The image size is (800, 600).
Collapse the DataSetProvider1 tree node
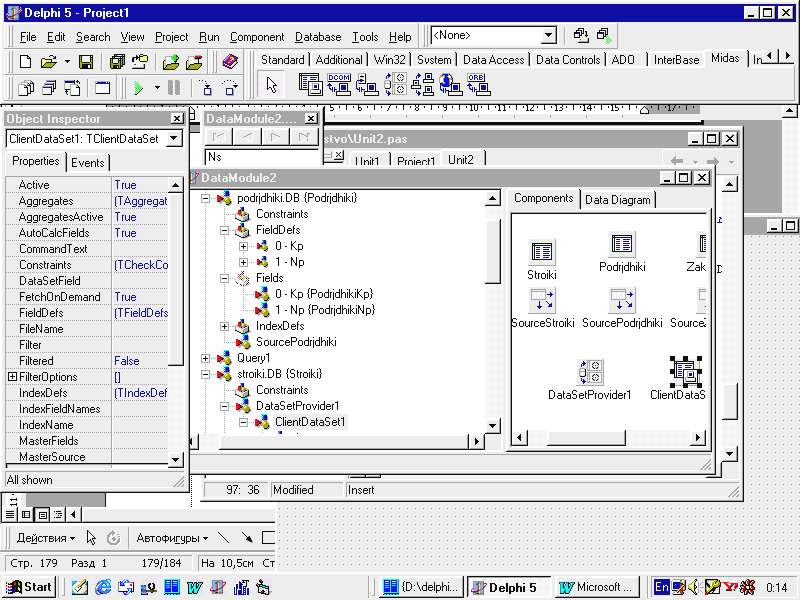point(224,406)
